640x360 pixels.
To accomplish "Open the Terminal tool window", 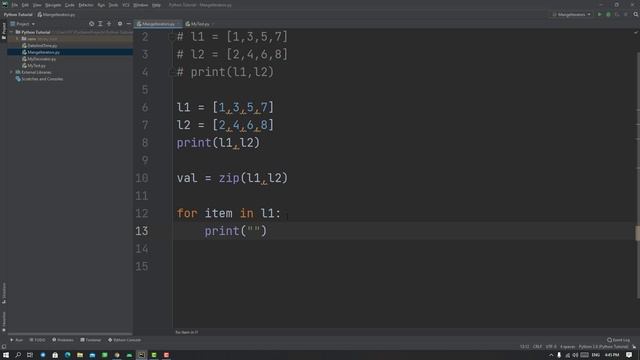I will click(x=91, y=340).
